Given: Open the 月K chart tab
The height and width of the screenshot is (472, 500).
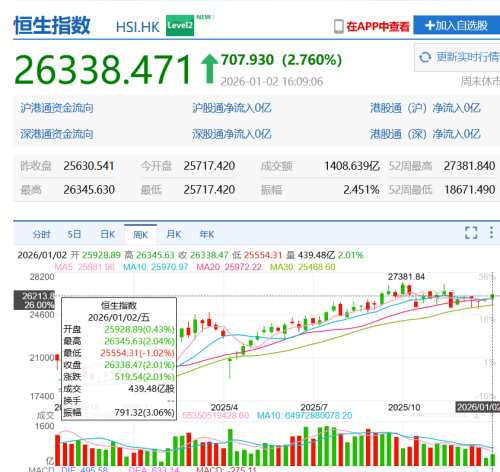Looking at the screenshot, I should click(x=174, y=234).
